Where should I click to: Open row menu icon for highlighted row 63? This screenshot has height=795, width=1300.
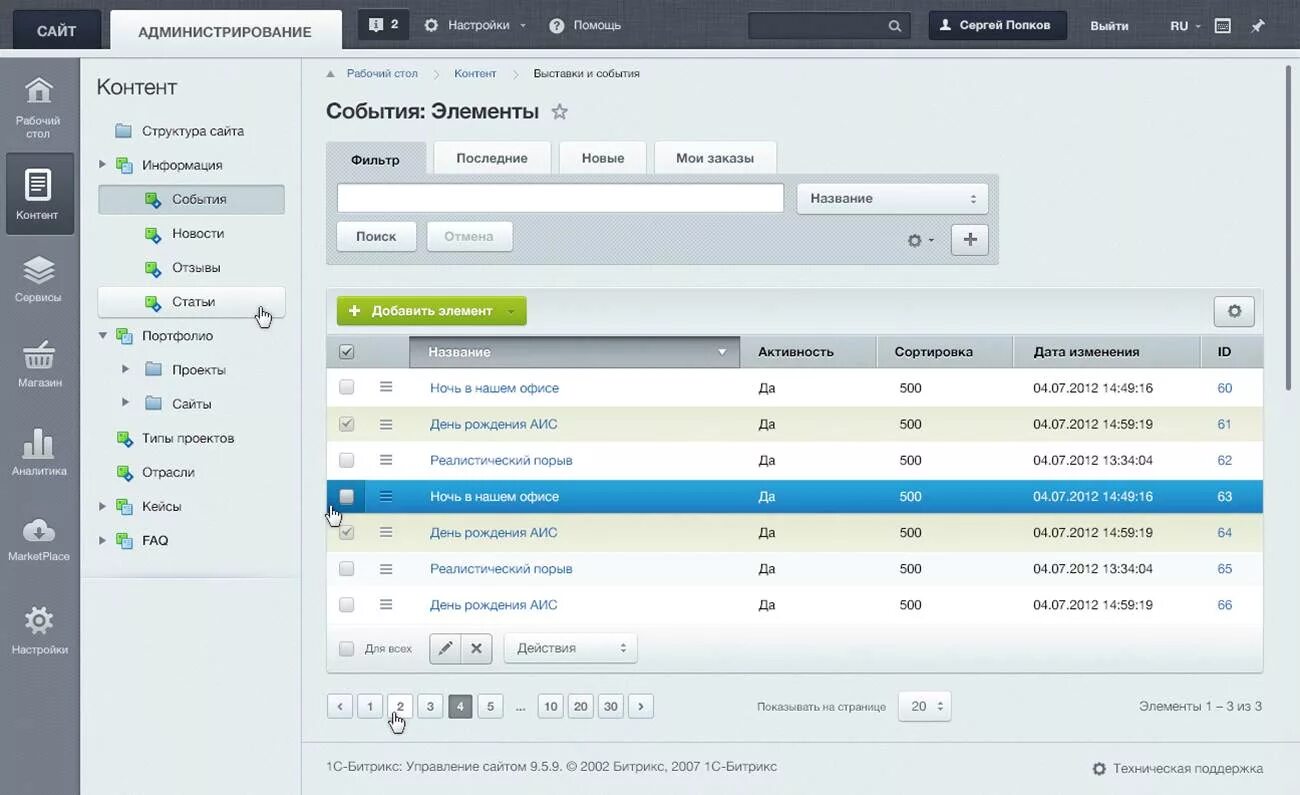(386, 496)
